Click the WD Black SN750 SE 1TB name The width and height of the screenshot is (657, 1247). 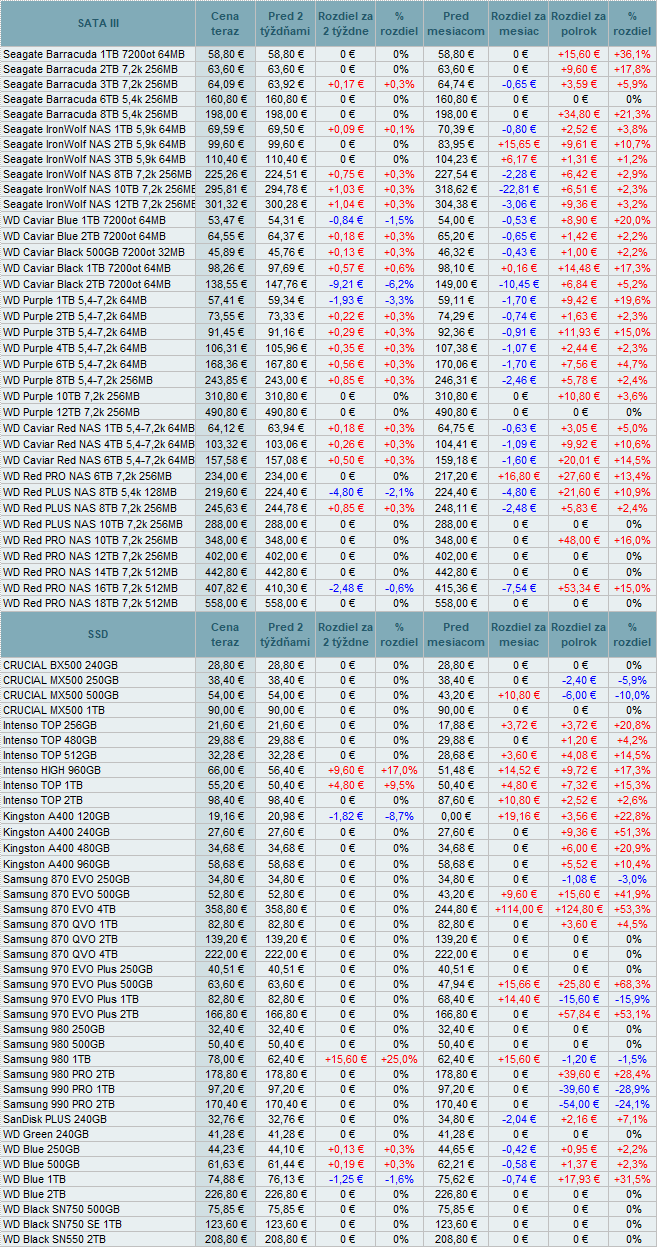click(63, 1224)
